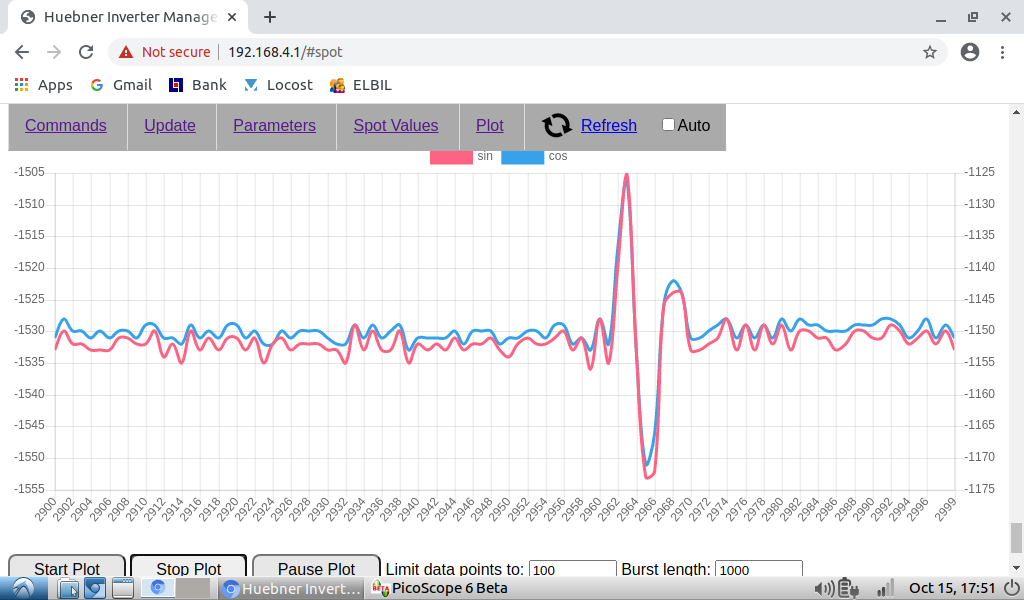The width and height of the screenshot is (1024, 600).
Task: Click the Burst length input field
Action: [x=758, y=569]
